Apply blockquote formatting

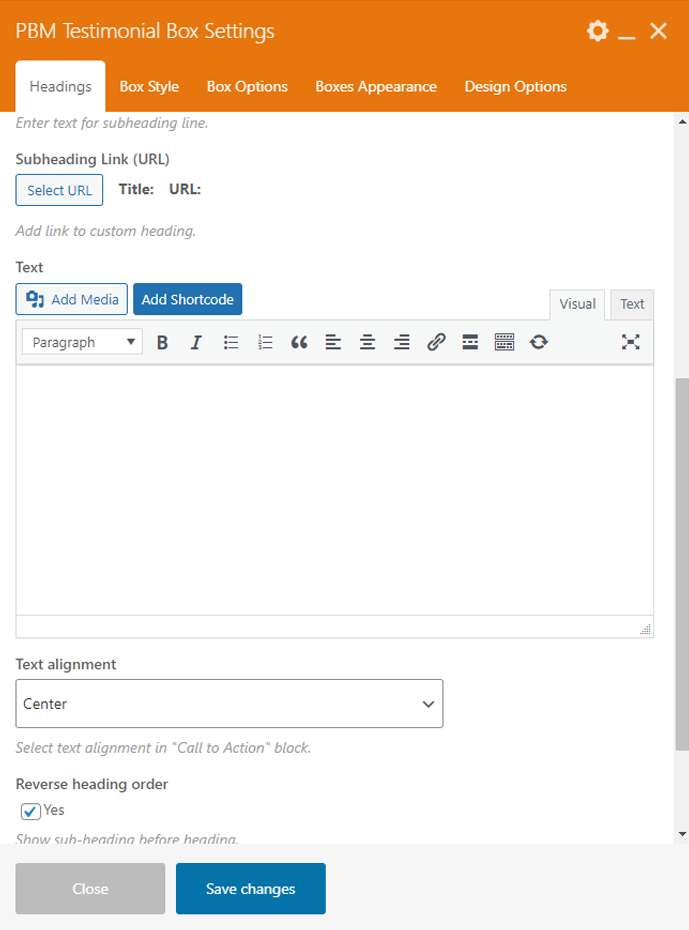tap(299, 342)
